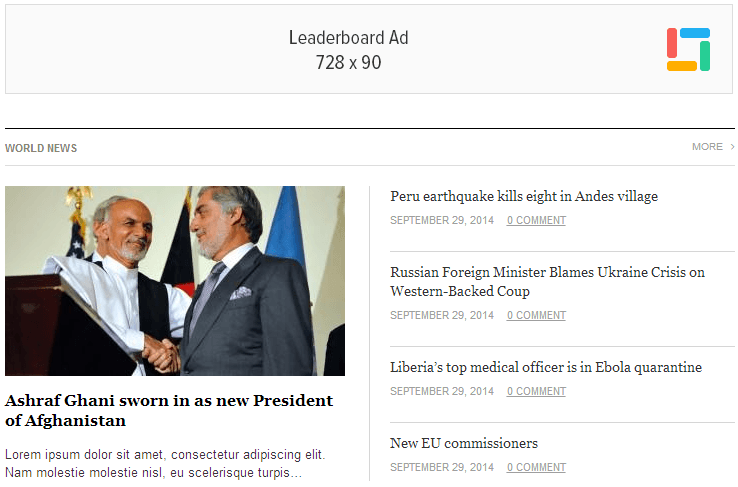Screen dimensions: 738x487
Task: Open the Ashraf Ghani handshake photo
Action: (175, 281)
